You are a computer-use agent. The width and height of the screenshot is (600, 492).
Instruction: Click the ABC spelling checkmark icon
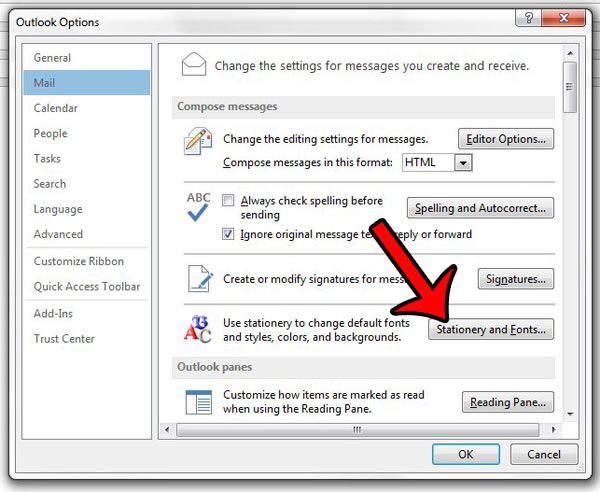(x=198, y=207)
